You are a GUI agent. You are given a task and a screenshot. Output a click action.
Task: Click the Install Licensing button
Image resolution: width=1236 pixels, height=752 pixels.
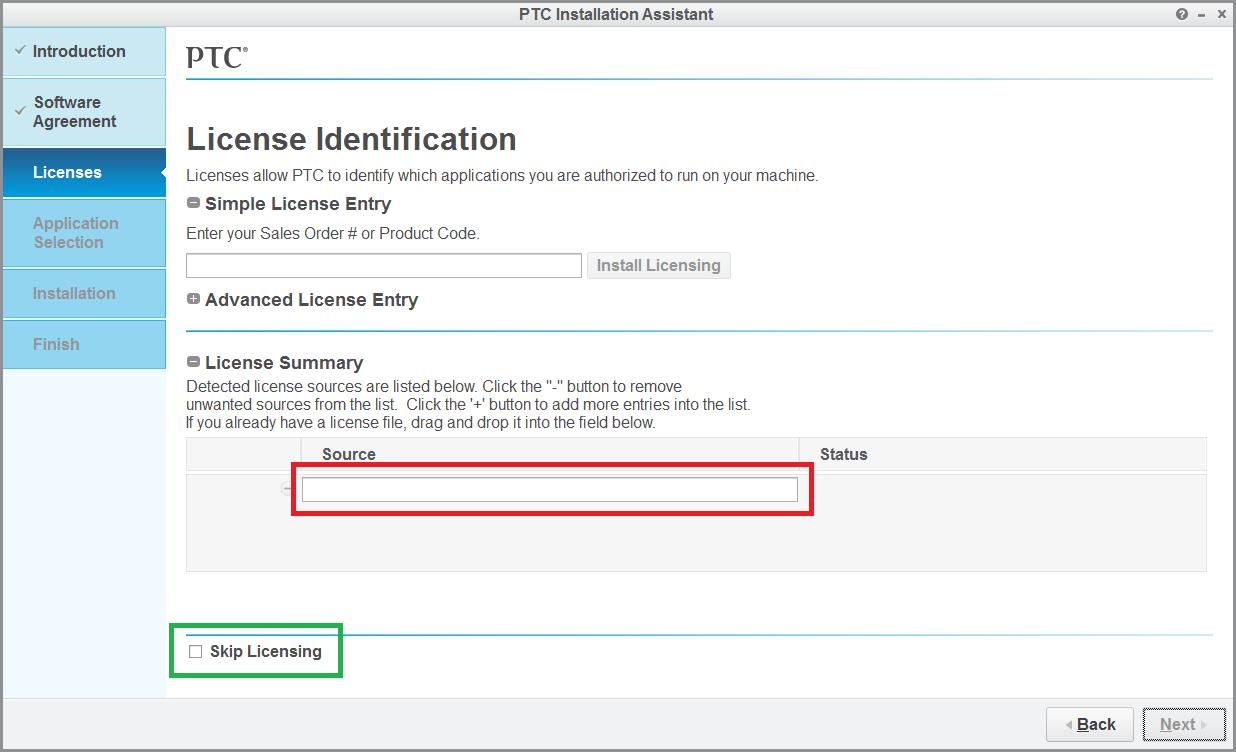pyautogui.click(x=659, y=265)
